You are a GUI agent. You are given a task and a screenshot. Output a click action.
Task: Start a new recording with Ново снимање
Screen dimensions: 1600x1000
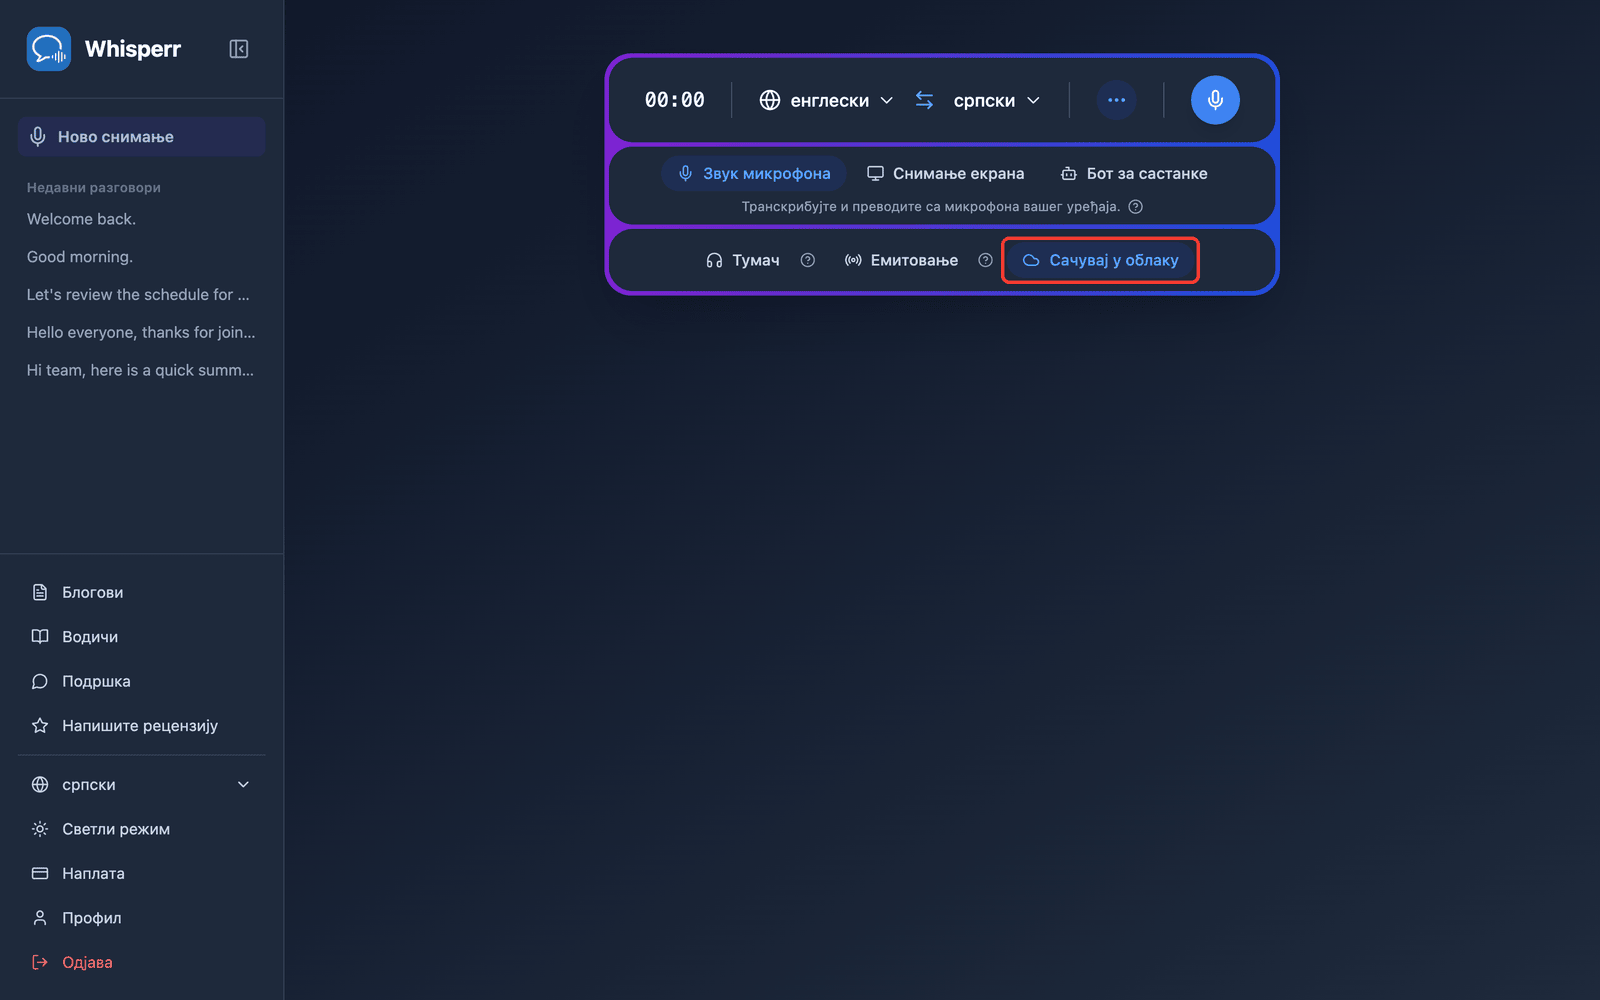click(x=141, y=137)
